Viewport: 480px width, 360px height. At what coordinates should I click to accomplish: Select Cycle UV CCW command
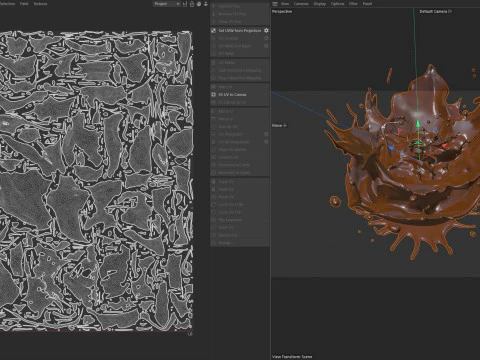tap(240, 204)
